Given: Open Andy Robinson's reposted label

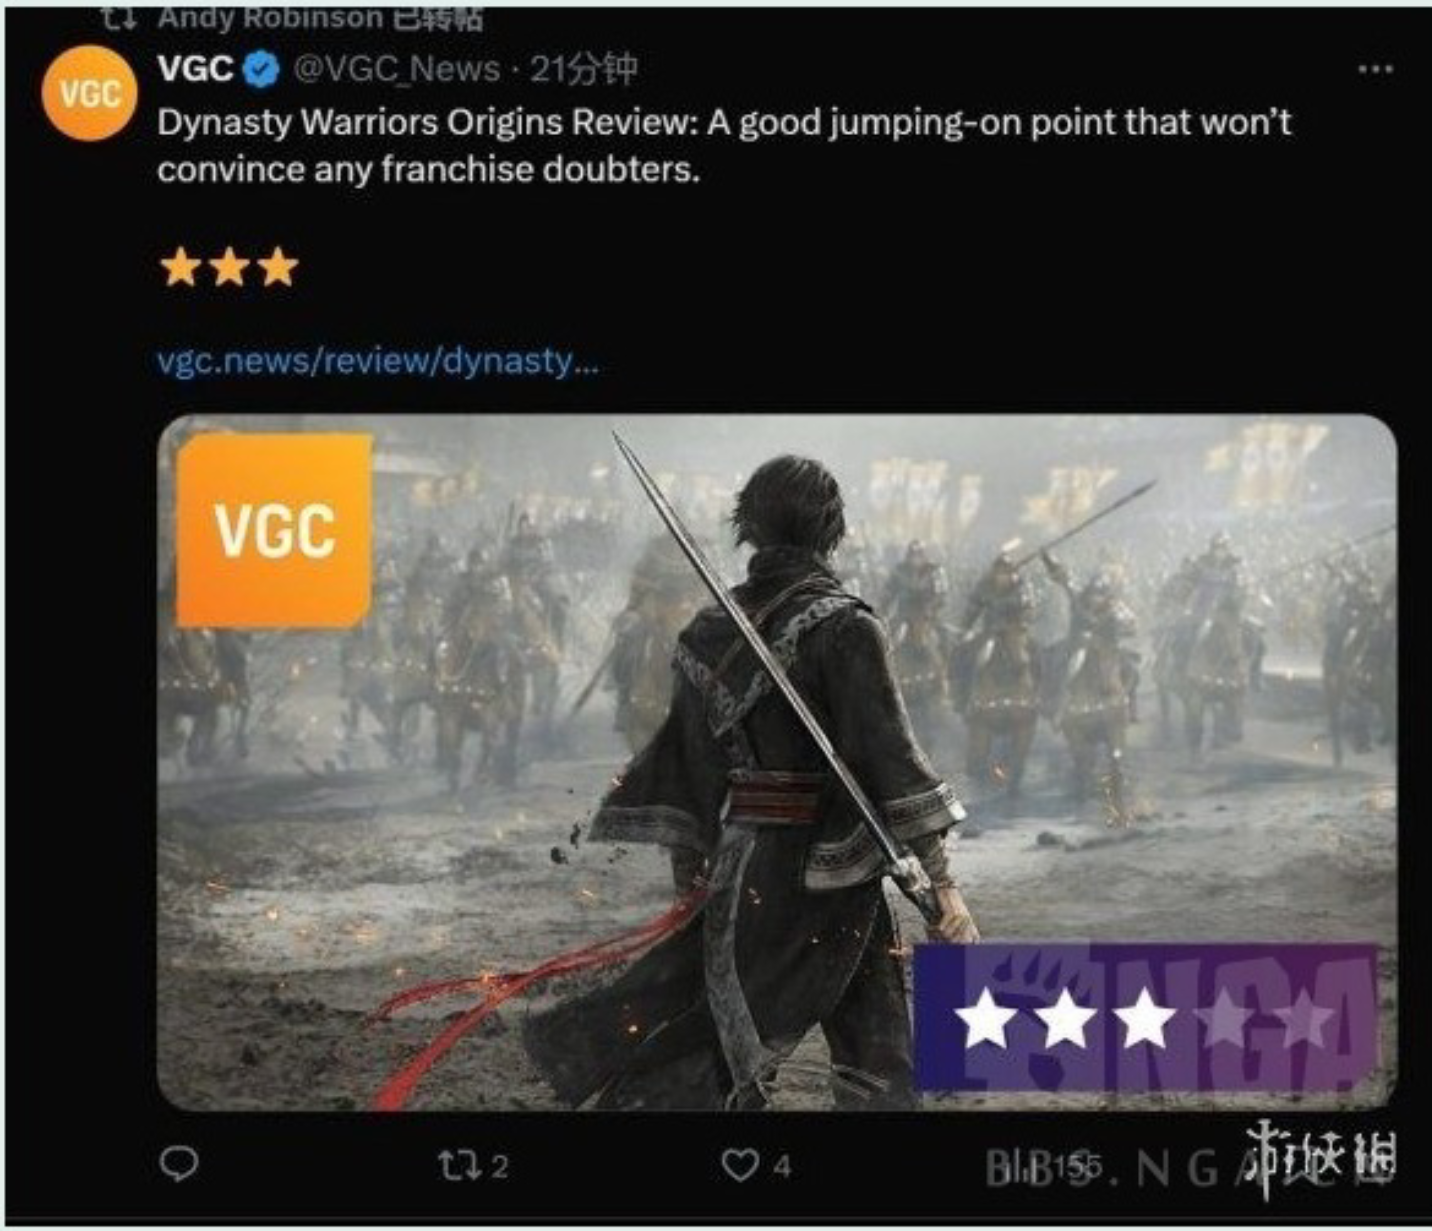Looking at the screenshot, I should click(x=319, y=17).
